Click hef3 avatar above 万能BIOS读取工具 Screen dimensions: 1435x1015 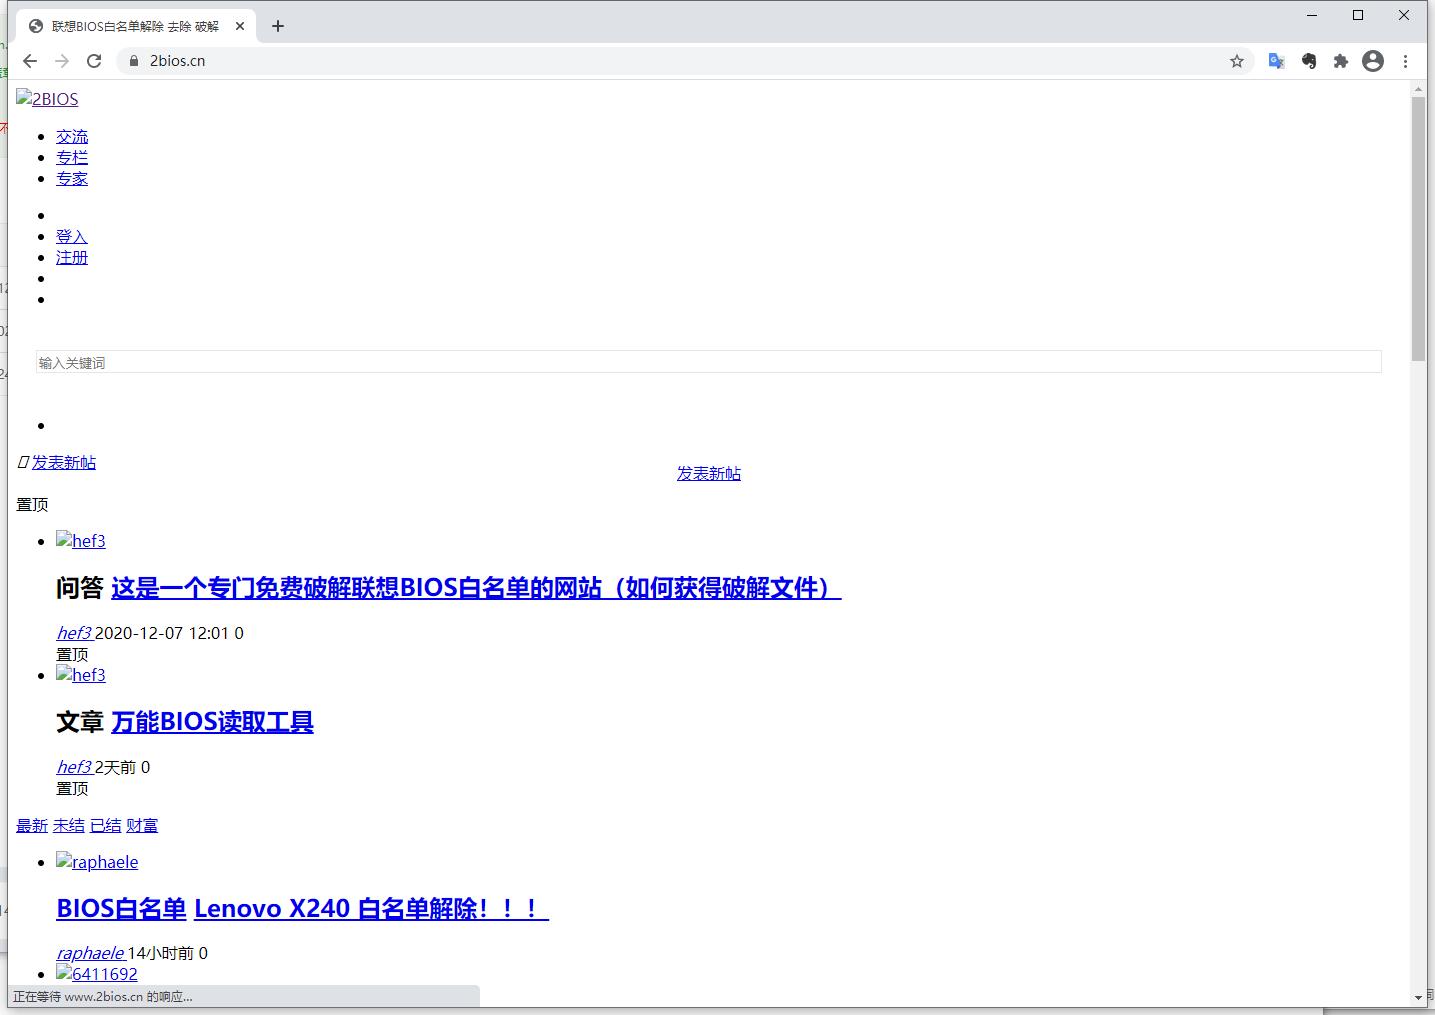click(81, 675)
